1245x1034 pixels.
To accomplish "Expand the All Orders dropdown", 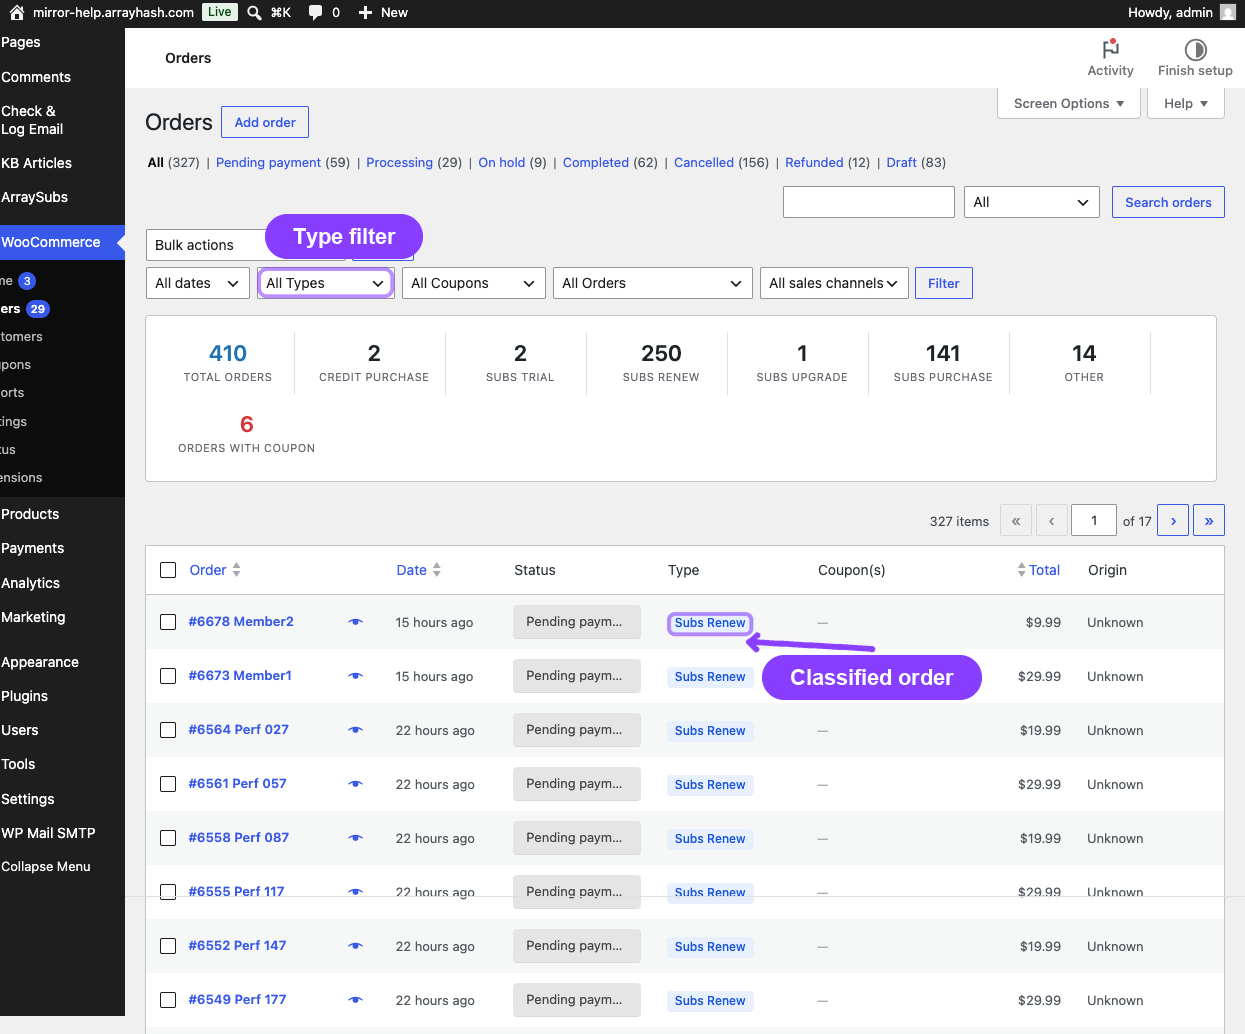I will tap(653, 283).
